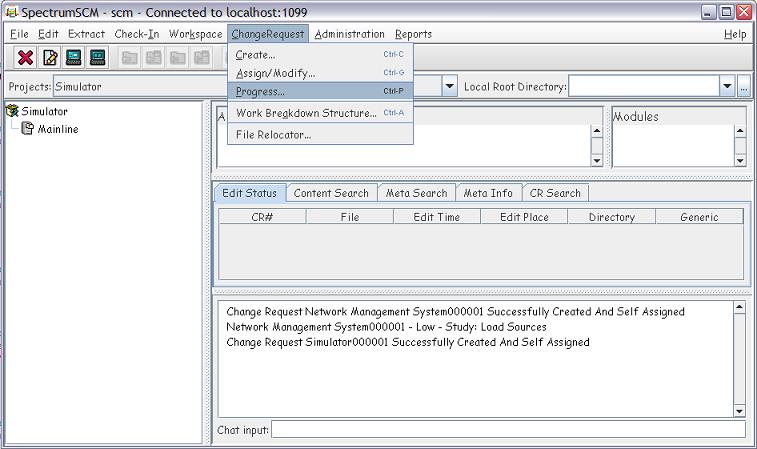The width and height of the screenshot is (757, 449).
Task: Click the Simulator project tree icon
Action: click(12, 111)
